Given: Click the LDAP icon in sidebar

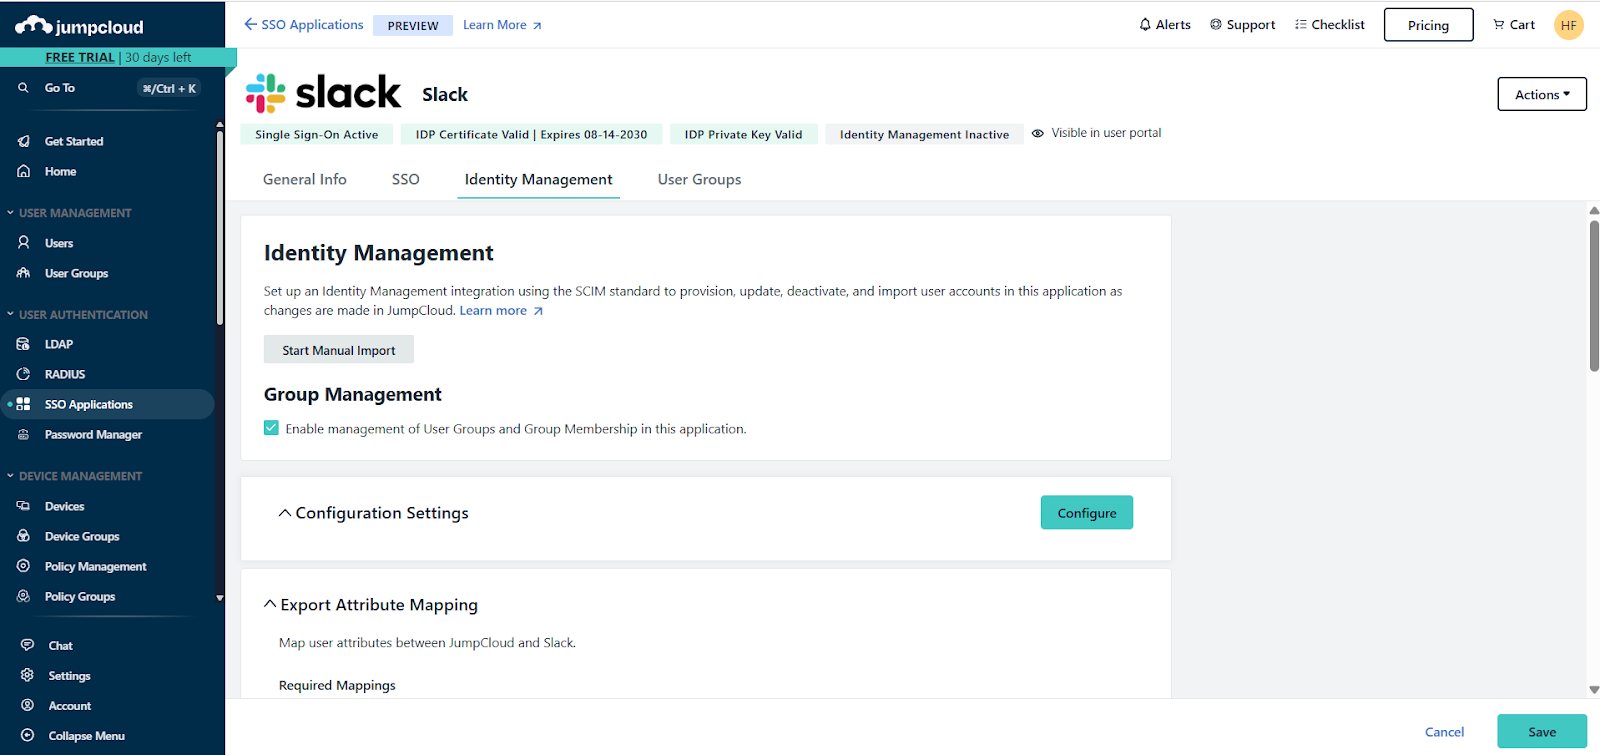Looking at the screenshot, I should click(23, 344).
